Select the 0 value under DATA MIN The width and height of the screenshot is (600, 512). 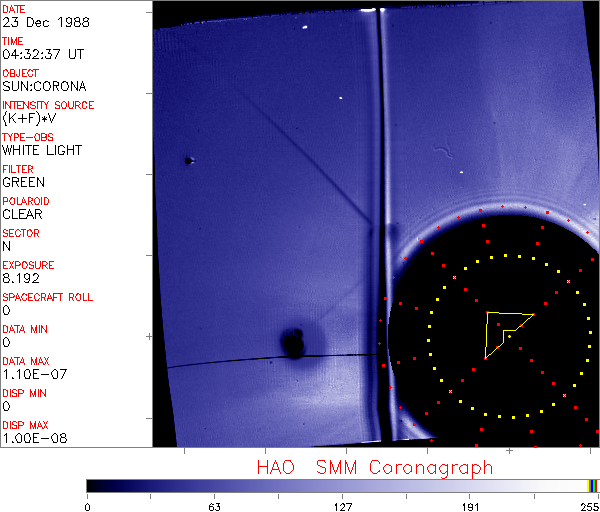pos(7,342)
